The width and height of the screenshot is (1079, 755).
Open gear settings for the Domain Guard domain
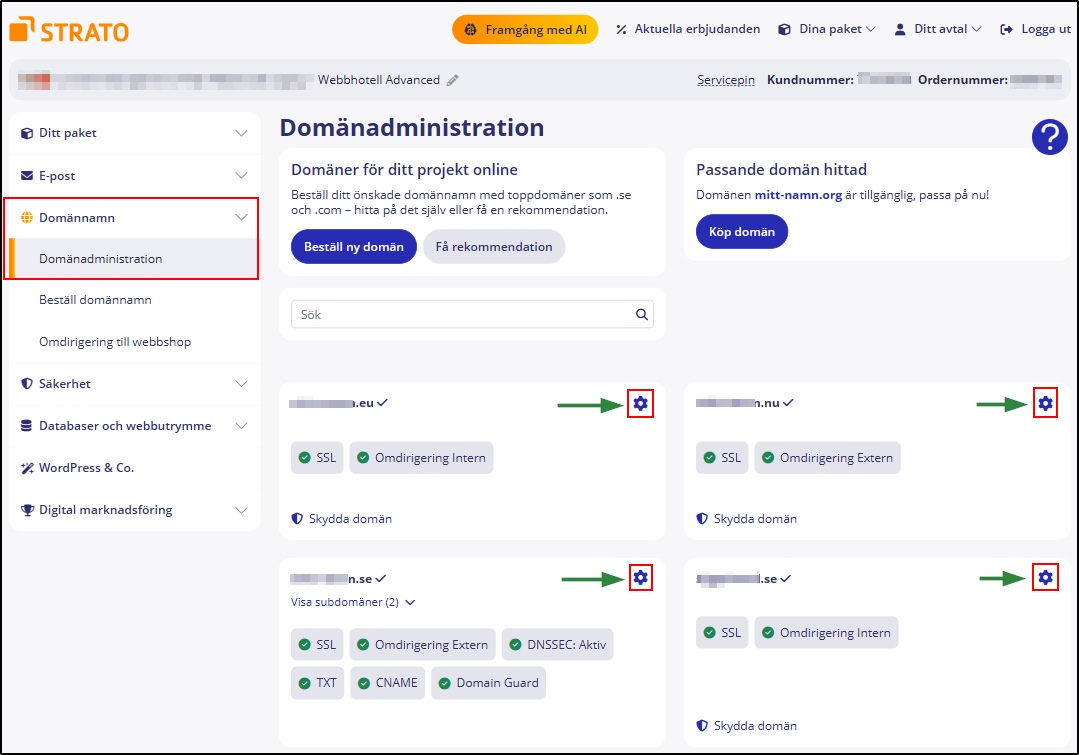click(641, 578)
